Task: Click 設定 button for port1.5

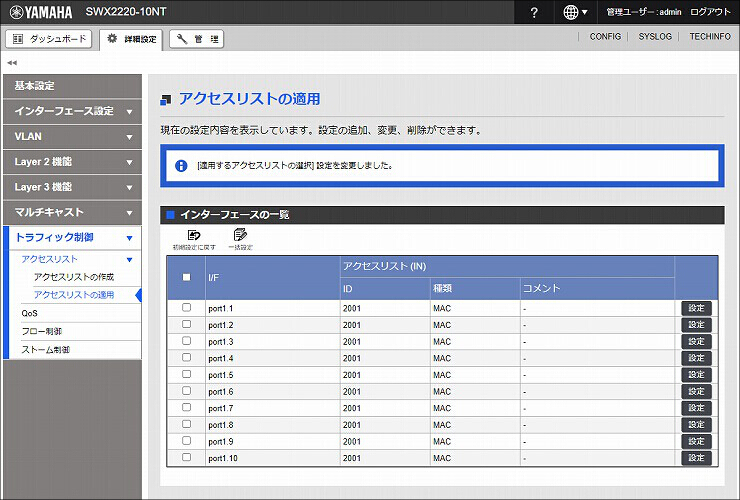Action: (x=696, y=375)
